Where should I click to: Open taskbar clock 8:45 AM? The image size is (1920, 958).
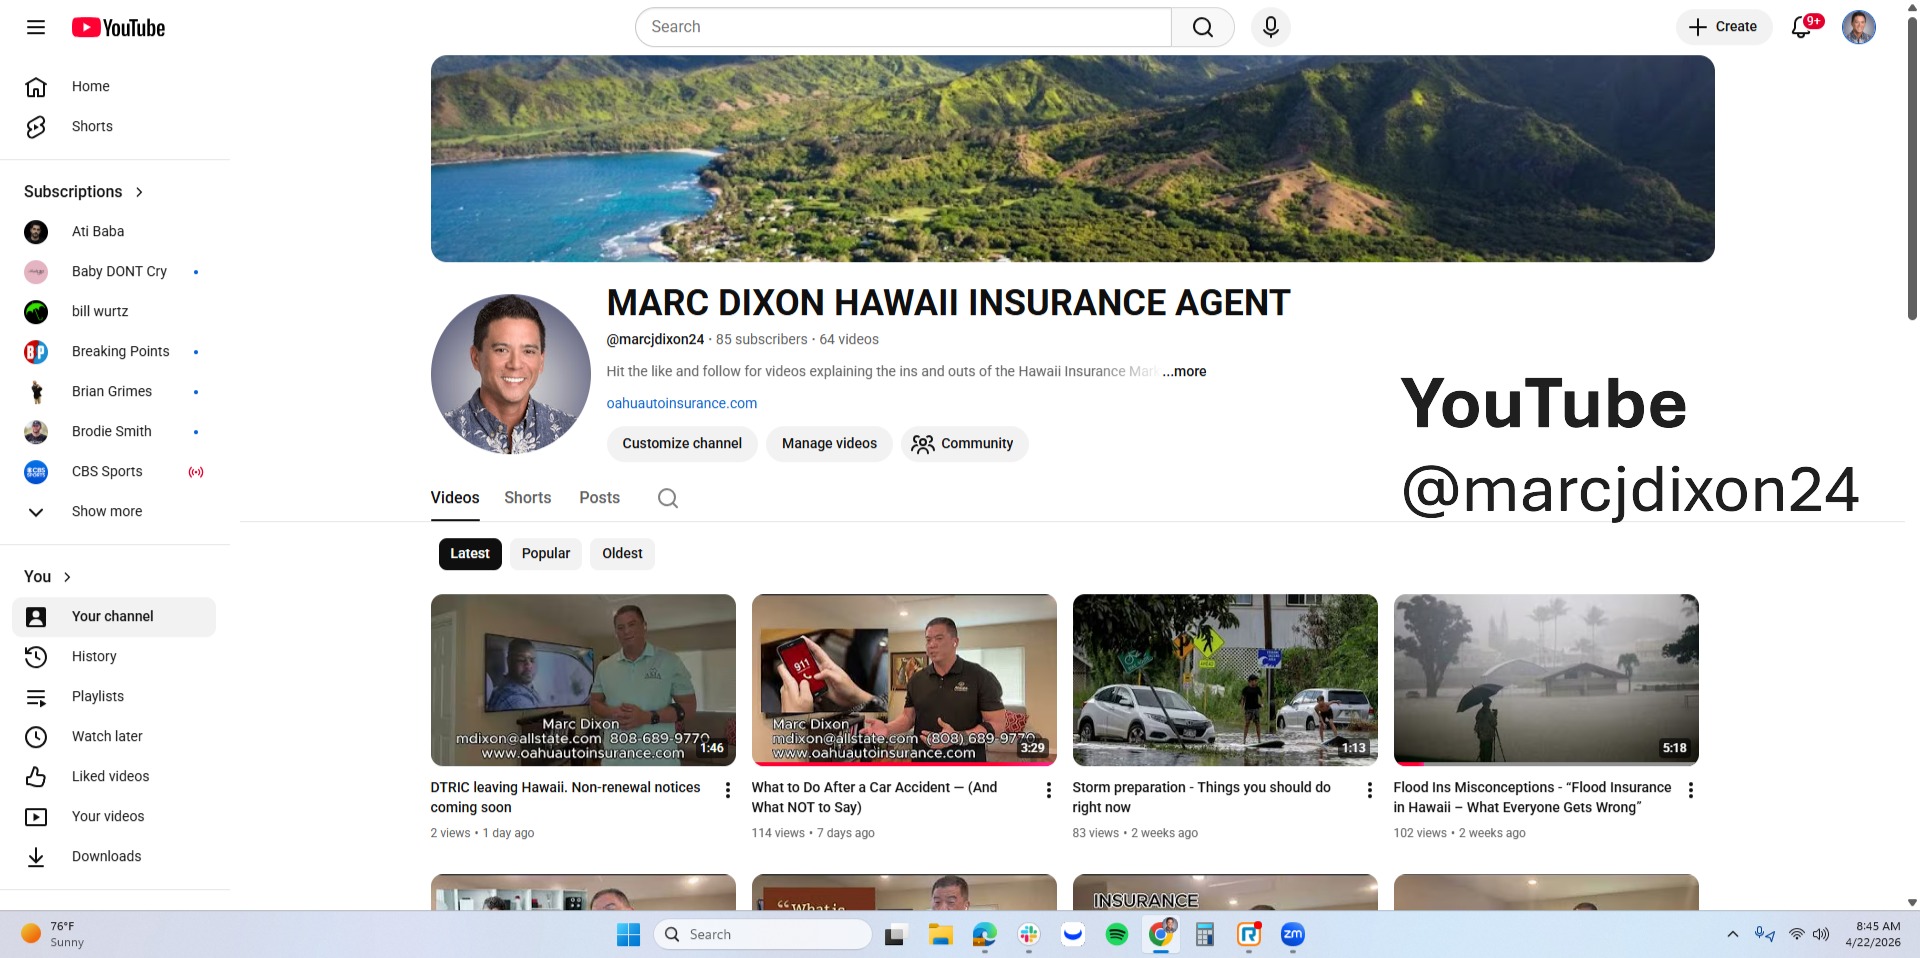click(x=1873, y=934)
